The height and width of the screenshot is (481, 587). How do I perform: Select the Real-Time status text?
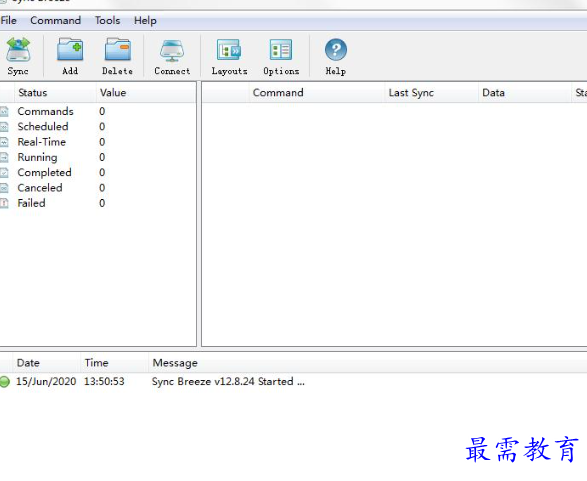click(x=42, y=142)
